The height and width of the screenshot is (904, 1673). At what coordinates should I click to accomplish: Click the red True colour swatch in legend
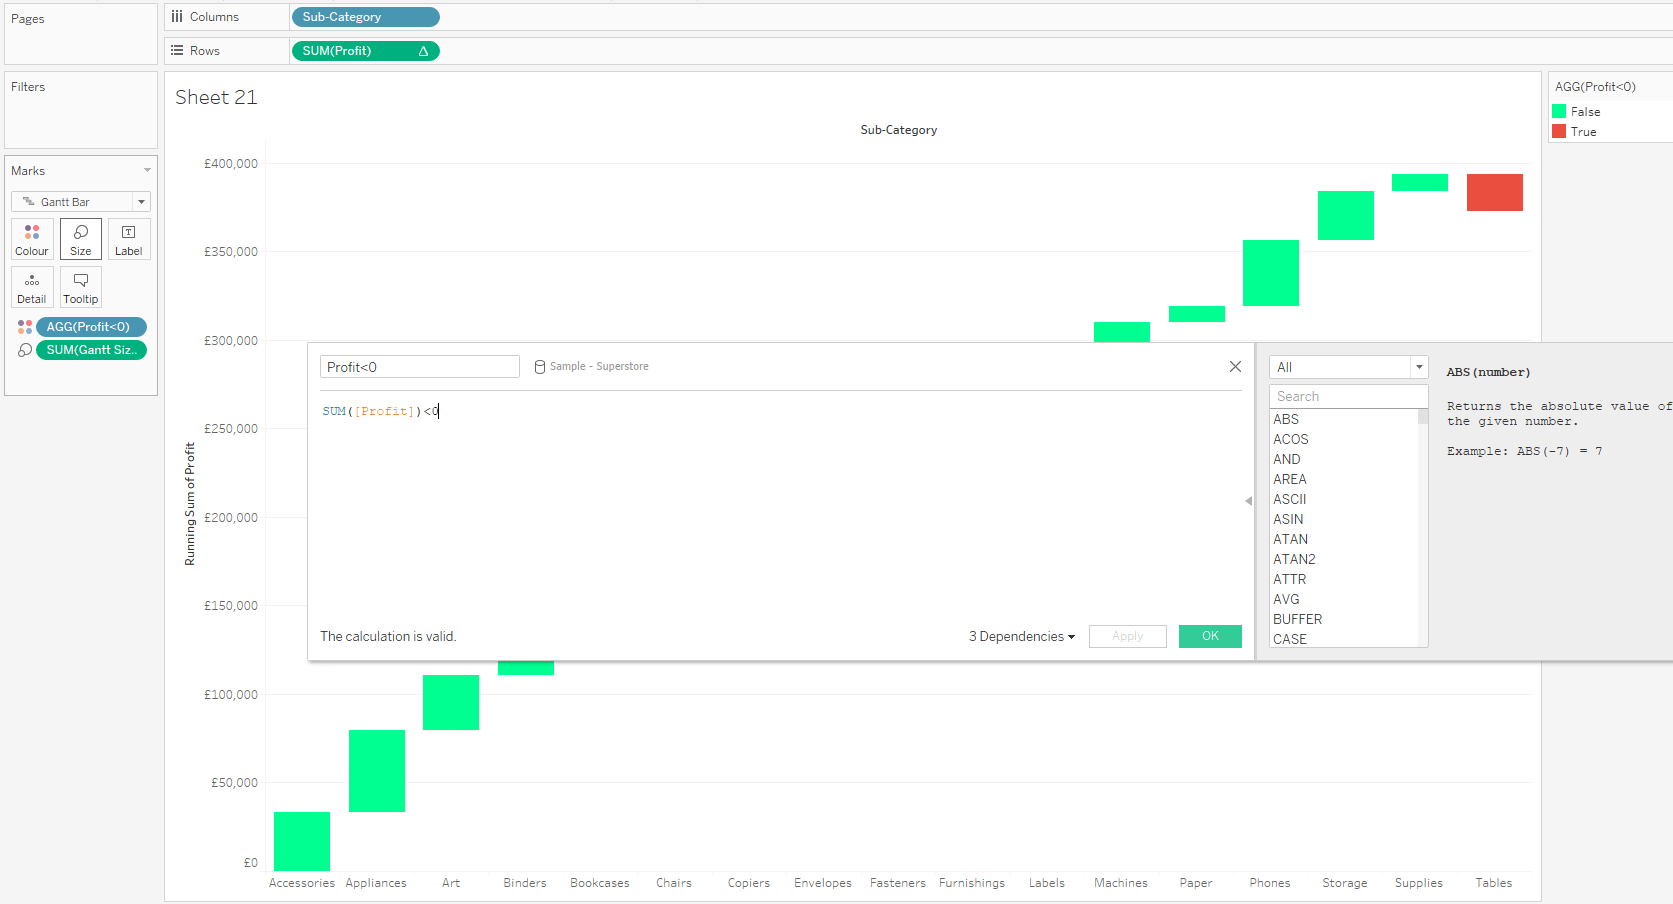(1558, 131)
